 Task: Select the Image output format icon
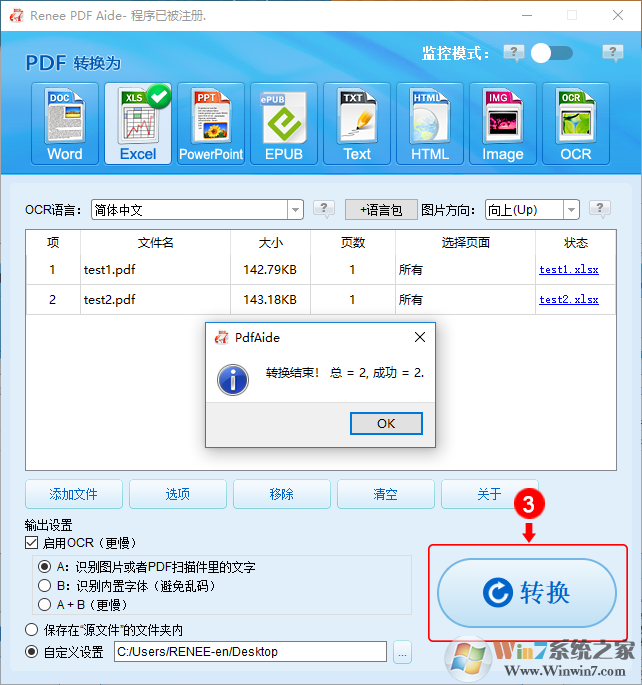coord(503,124)
